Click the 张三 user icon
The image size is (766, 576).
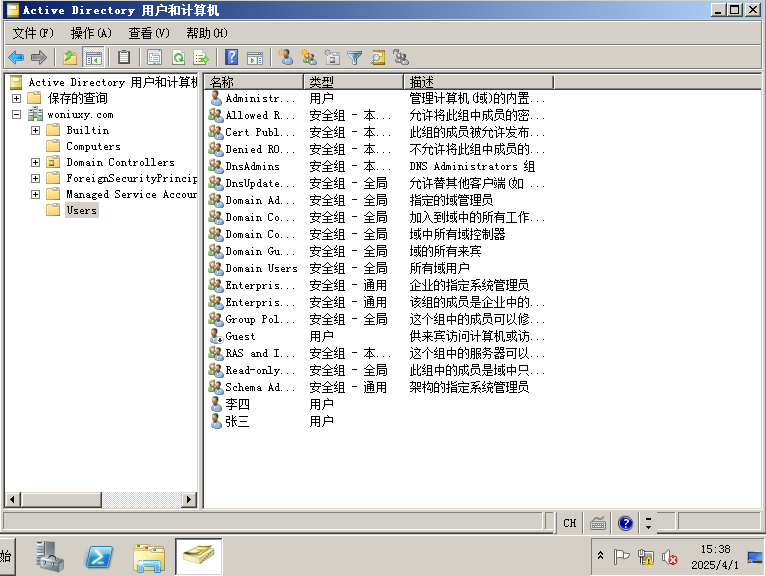[x=216, y=421]
